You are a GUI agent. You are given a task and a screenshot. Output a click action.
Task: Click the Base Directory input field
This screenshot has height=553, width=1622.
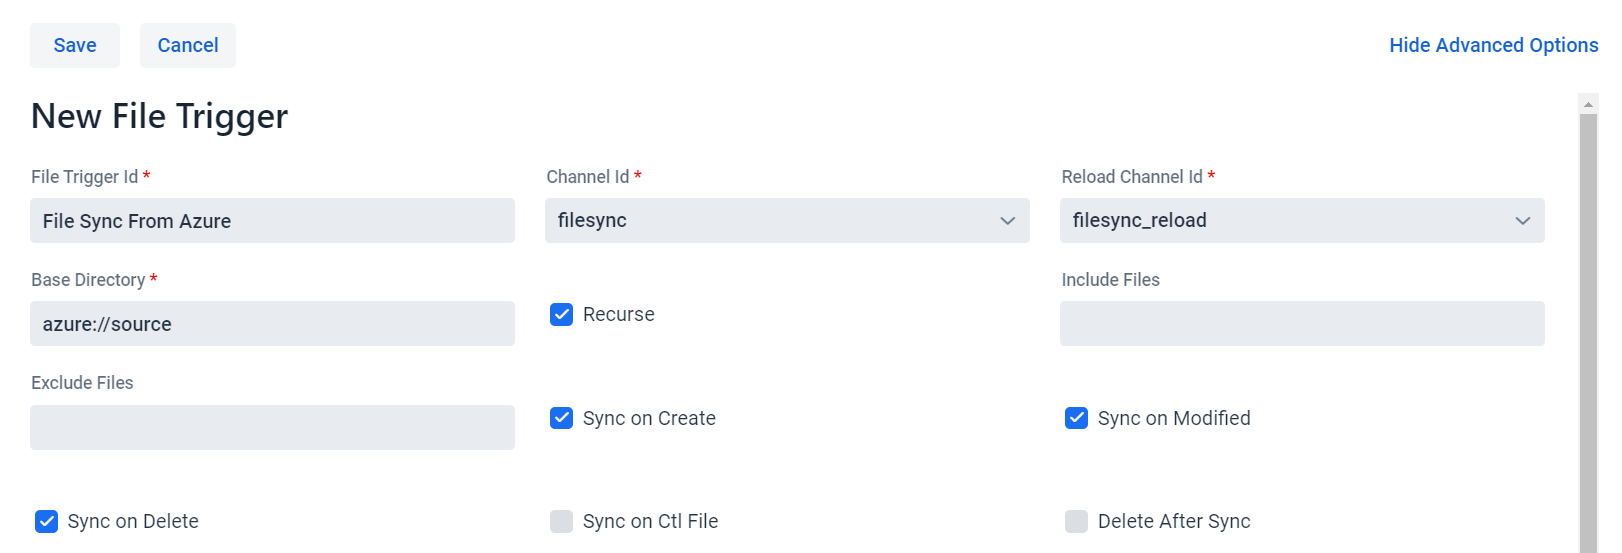272,324
